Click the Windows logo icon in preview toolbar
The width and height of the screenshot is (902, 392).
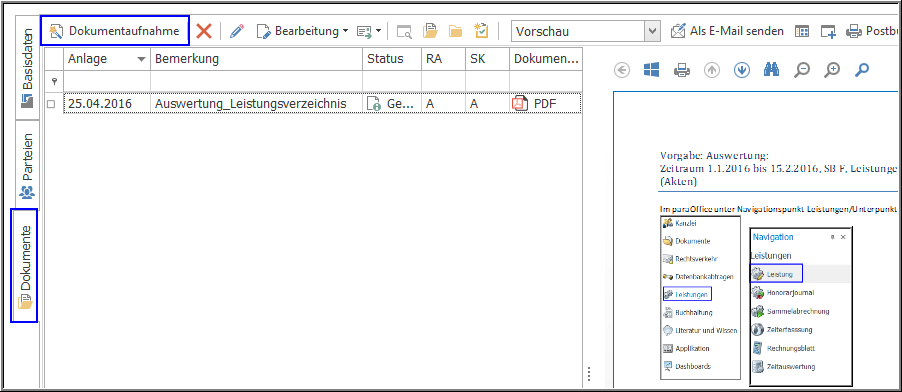click(x=652, y=70)
